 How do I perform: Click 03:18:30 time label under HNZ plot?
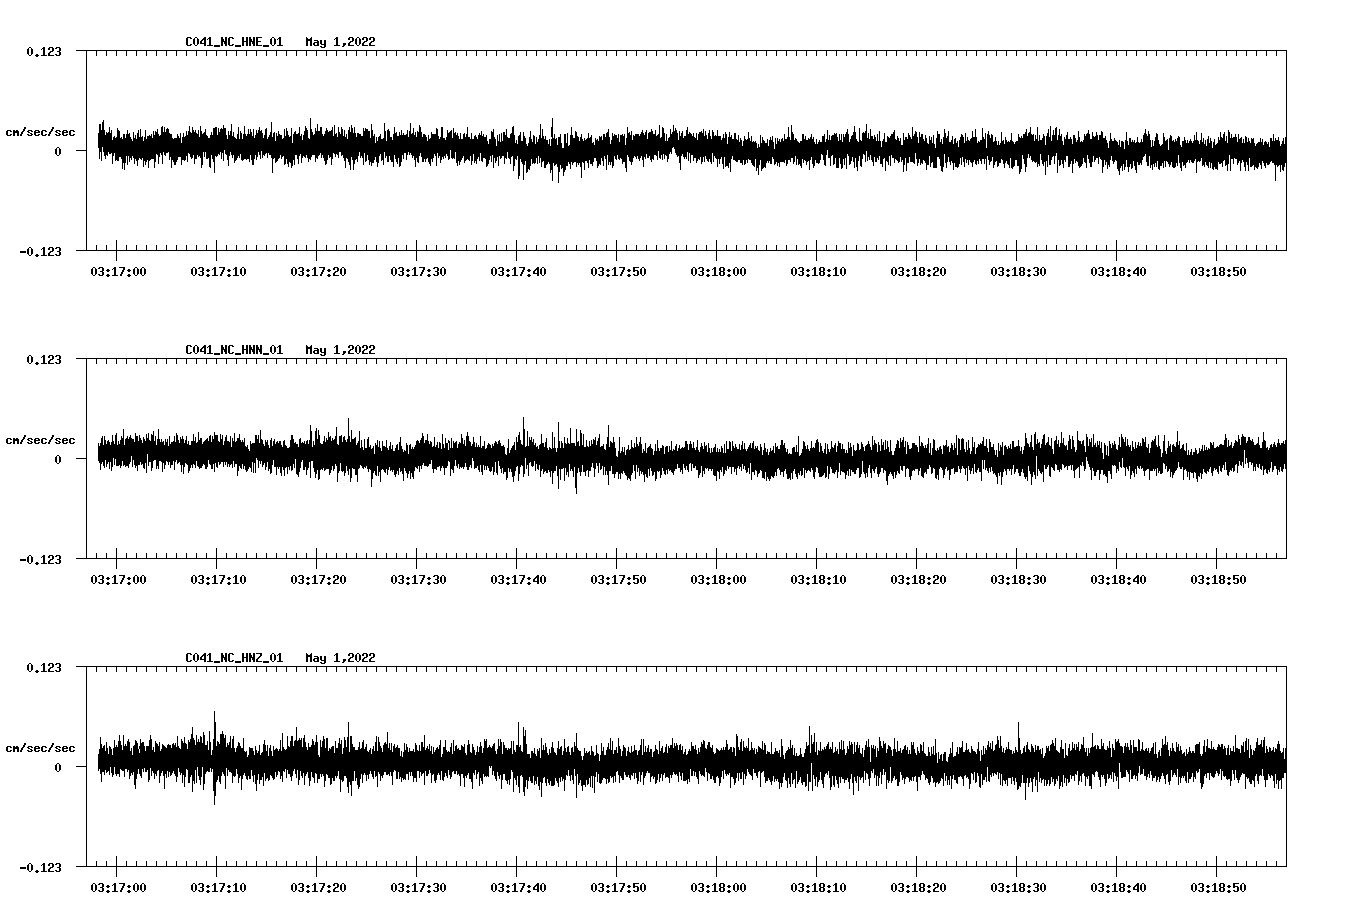pos(1018,887)
